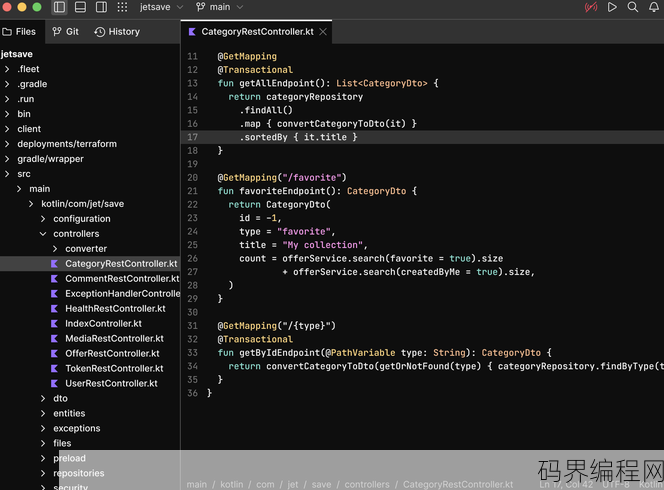
Task: Click the Kotlin icon beside IndexController.kt
Action: pos(54,324)
